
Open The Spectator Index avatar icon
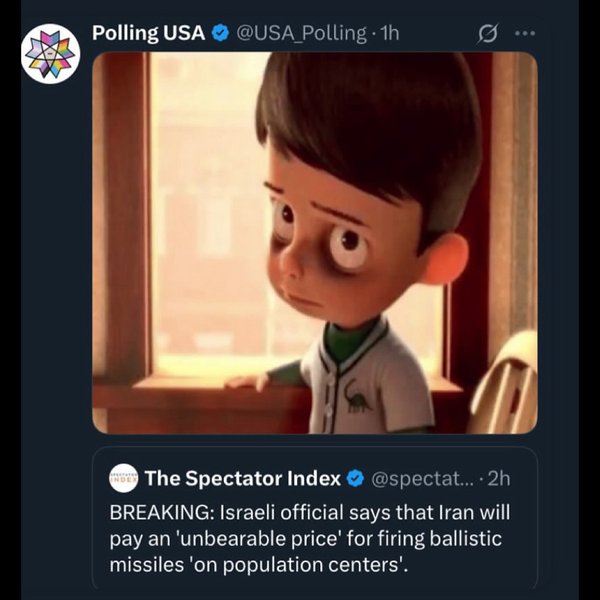pos(123,479)
